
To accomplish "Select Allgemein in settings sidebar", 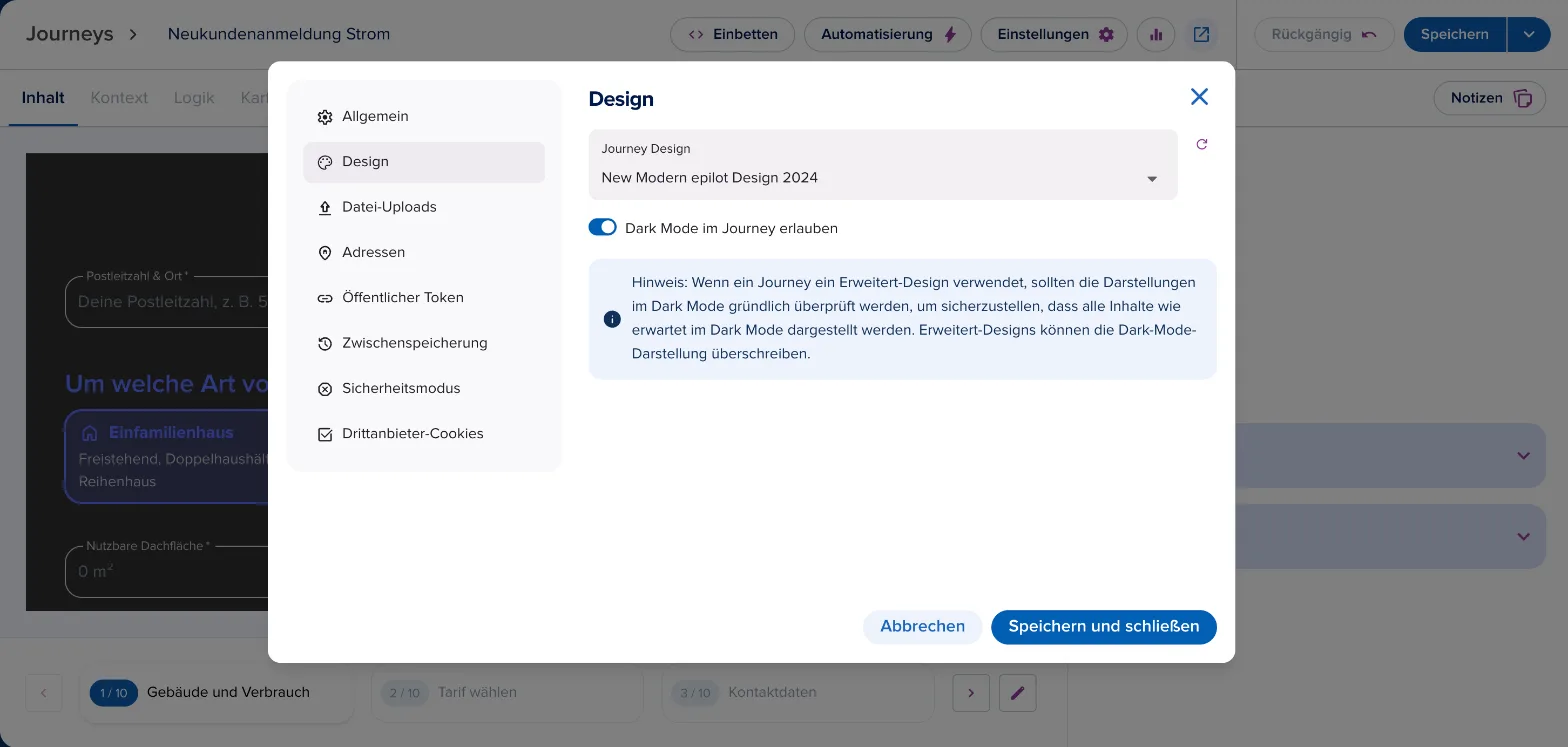I will (424, 117).
